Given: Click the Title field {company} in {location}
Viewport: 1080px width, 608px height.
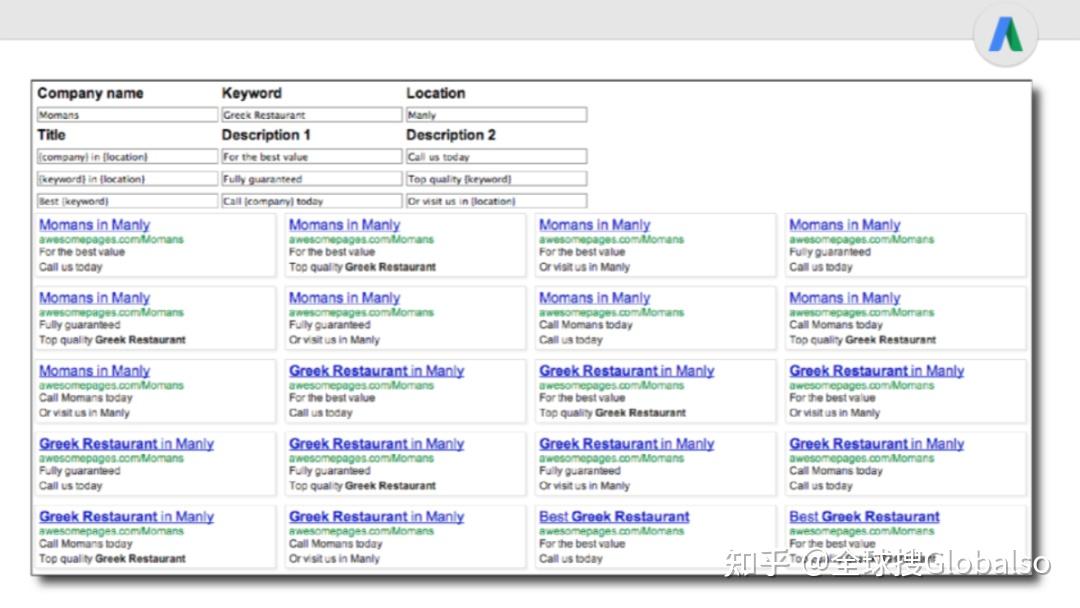Looking at the screenshot, I should (126, 156).
